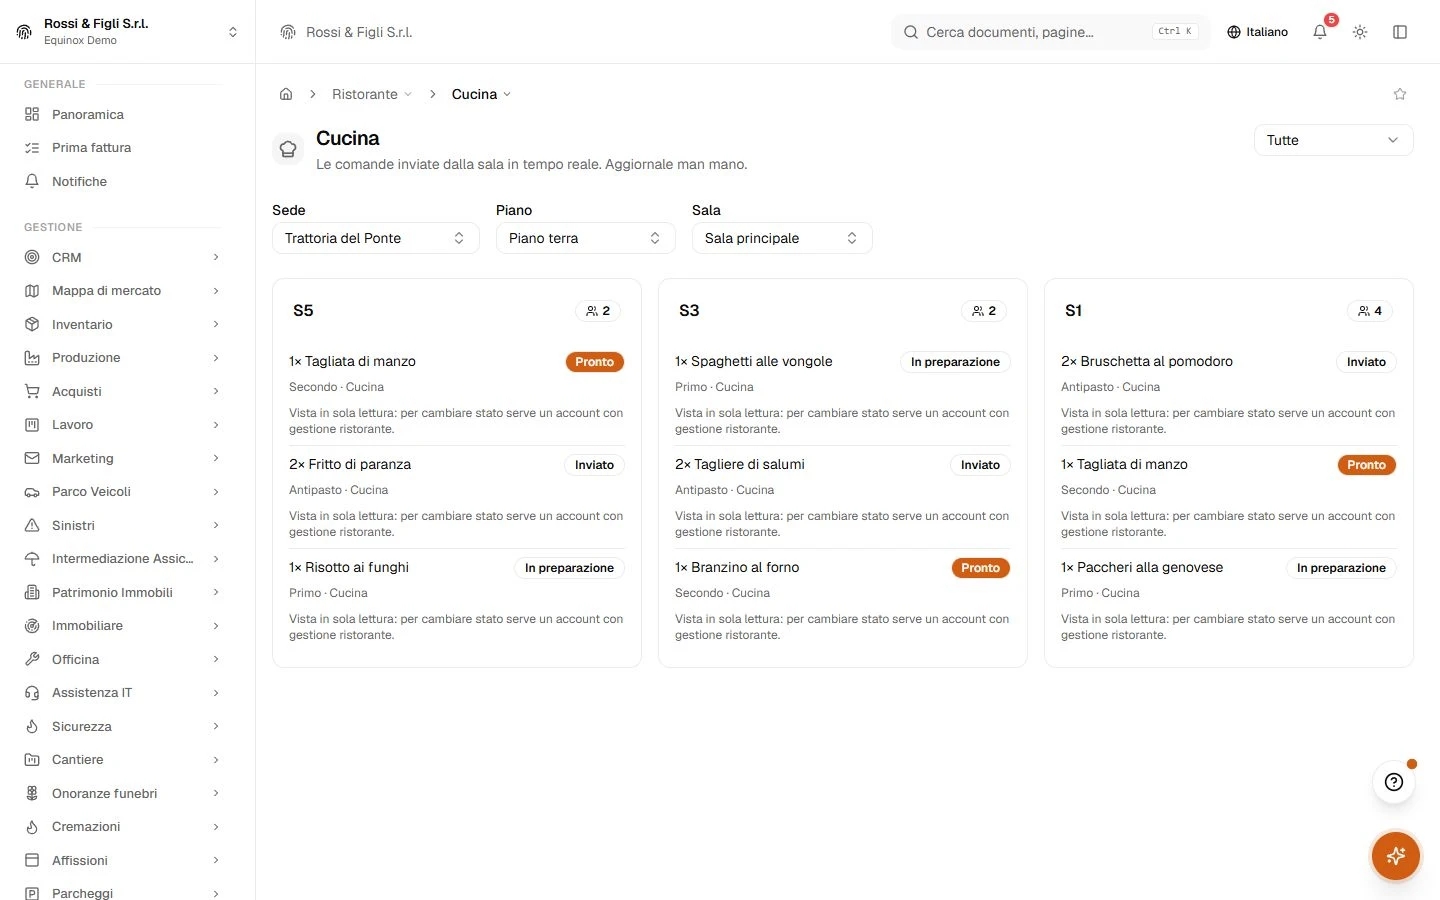Image resolution: width=1440 pixels, height=900 pixels.
Task: Click the Inventario box icon
Action: [x=32, y=324]
